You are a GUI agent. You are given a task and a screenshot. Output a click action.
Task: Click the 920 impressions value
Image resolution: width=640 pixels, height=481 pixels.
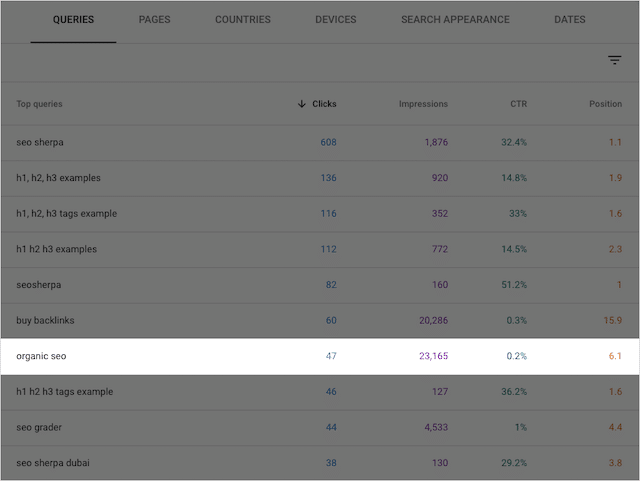[x=440, y=178]
